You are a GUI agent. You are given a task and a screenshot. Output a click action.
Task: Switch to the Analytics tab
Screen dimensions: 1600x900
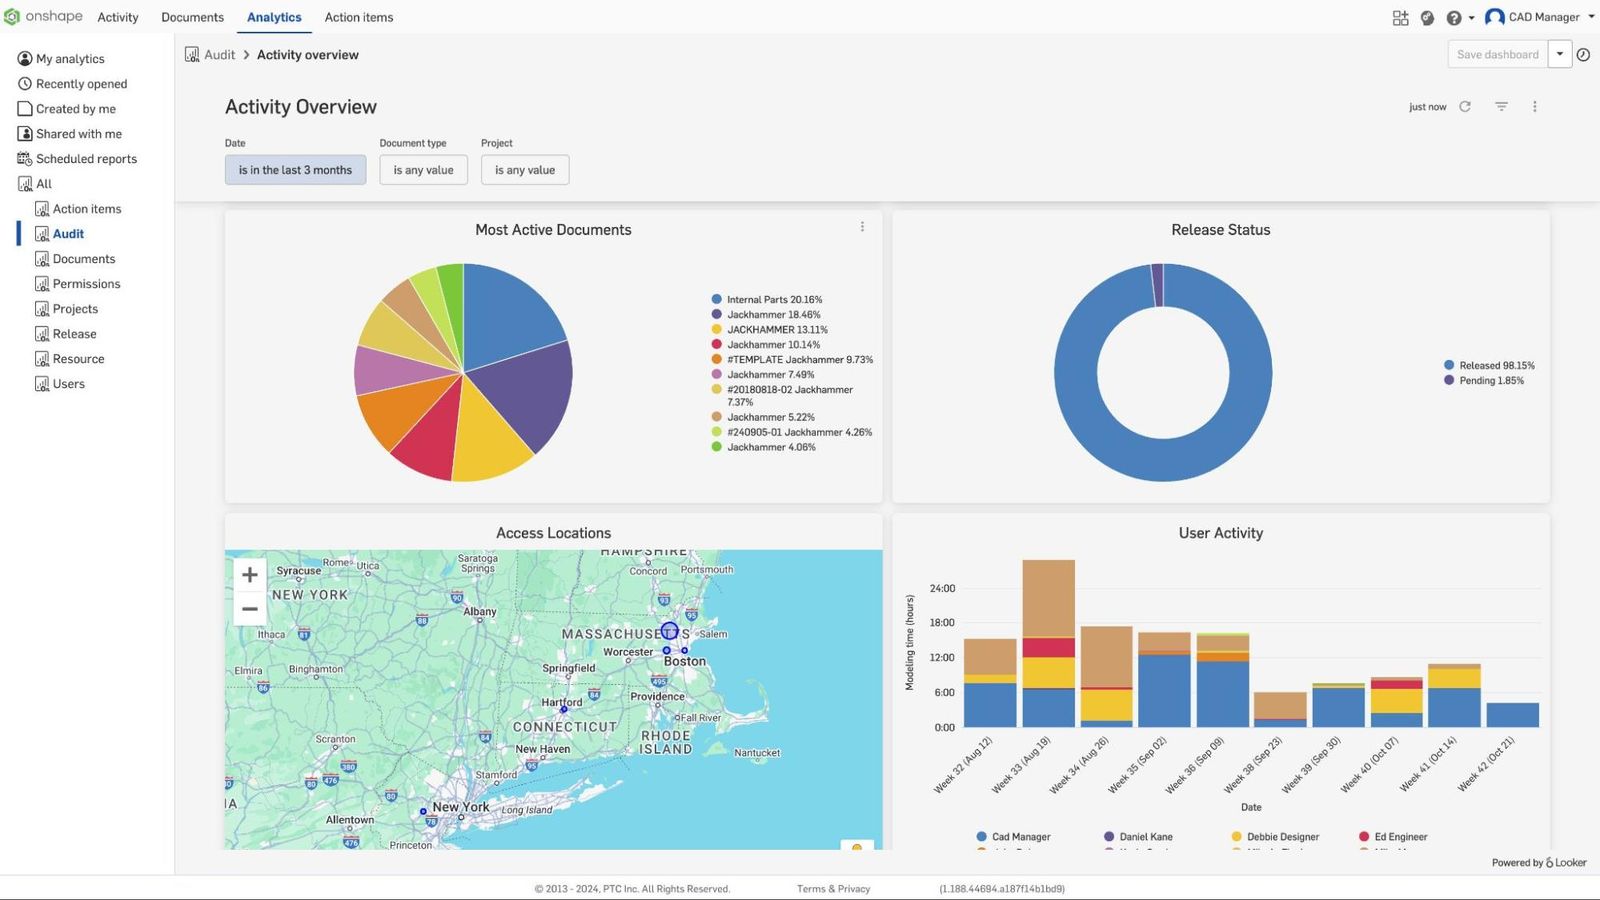click(274, 17)
